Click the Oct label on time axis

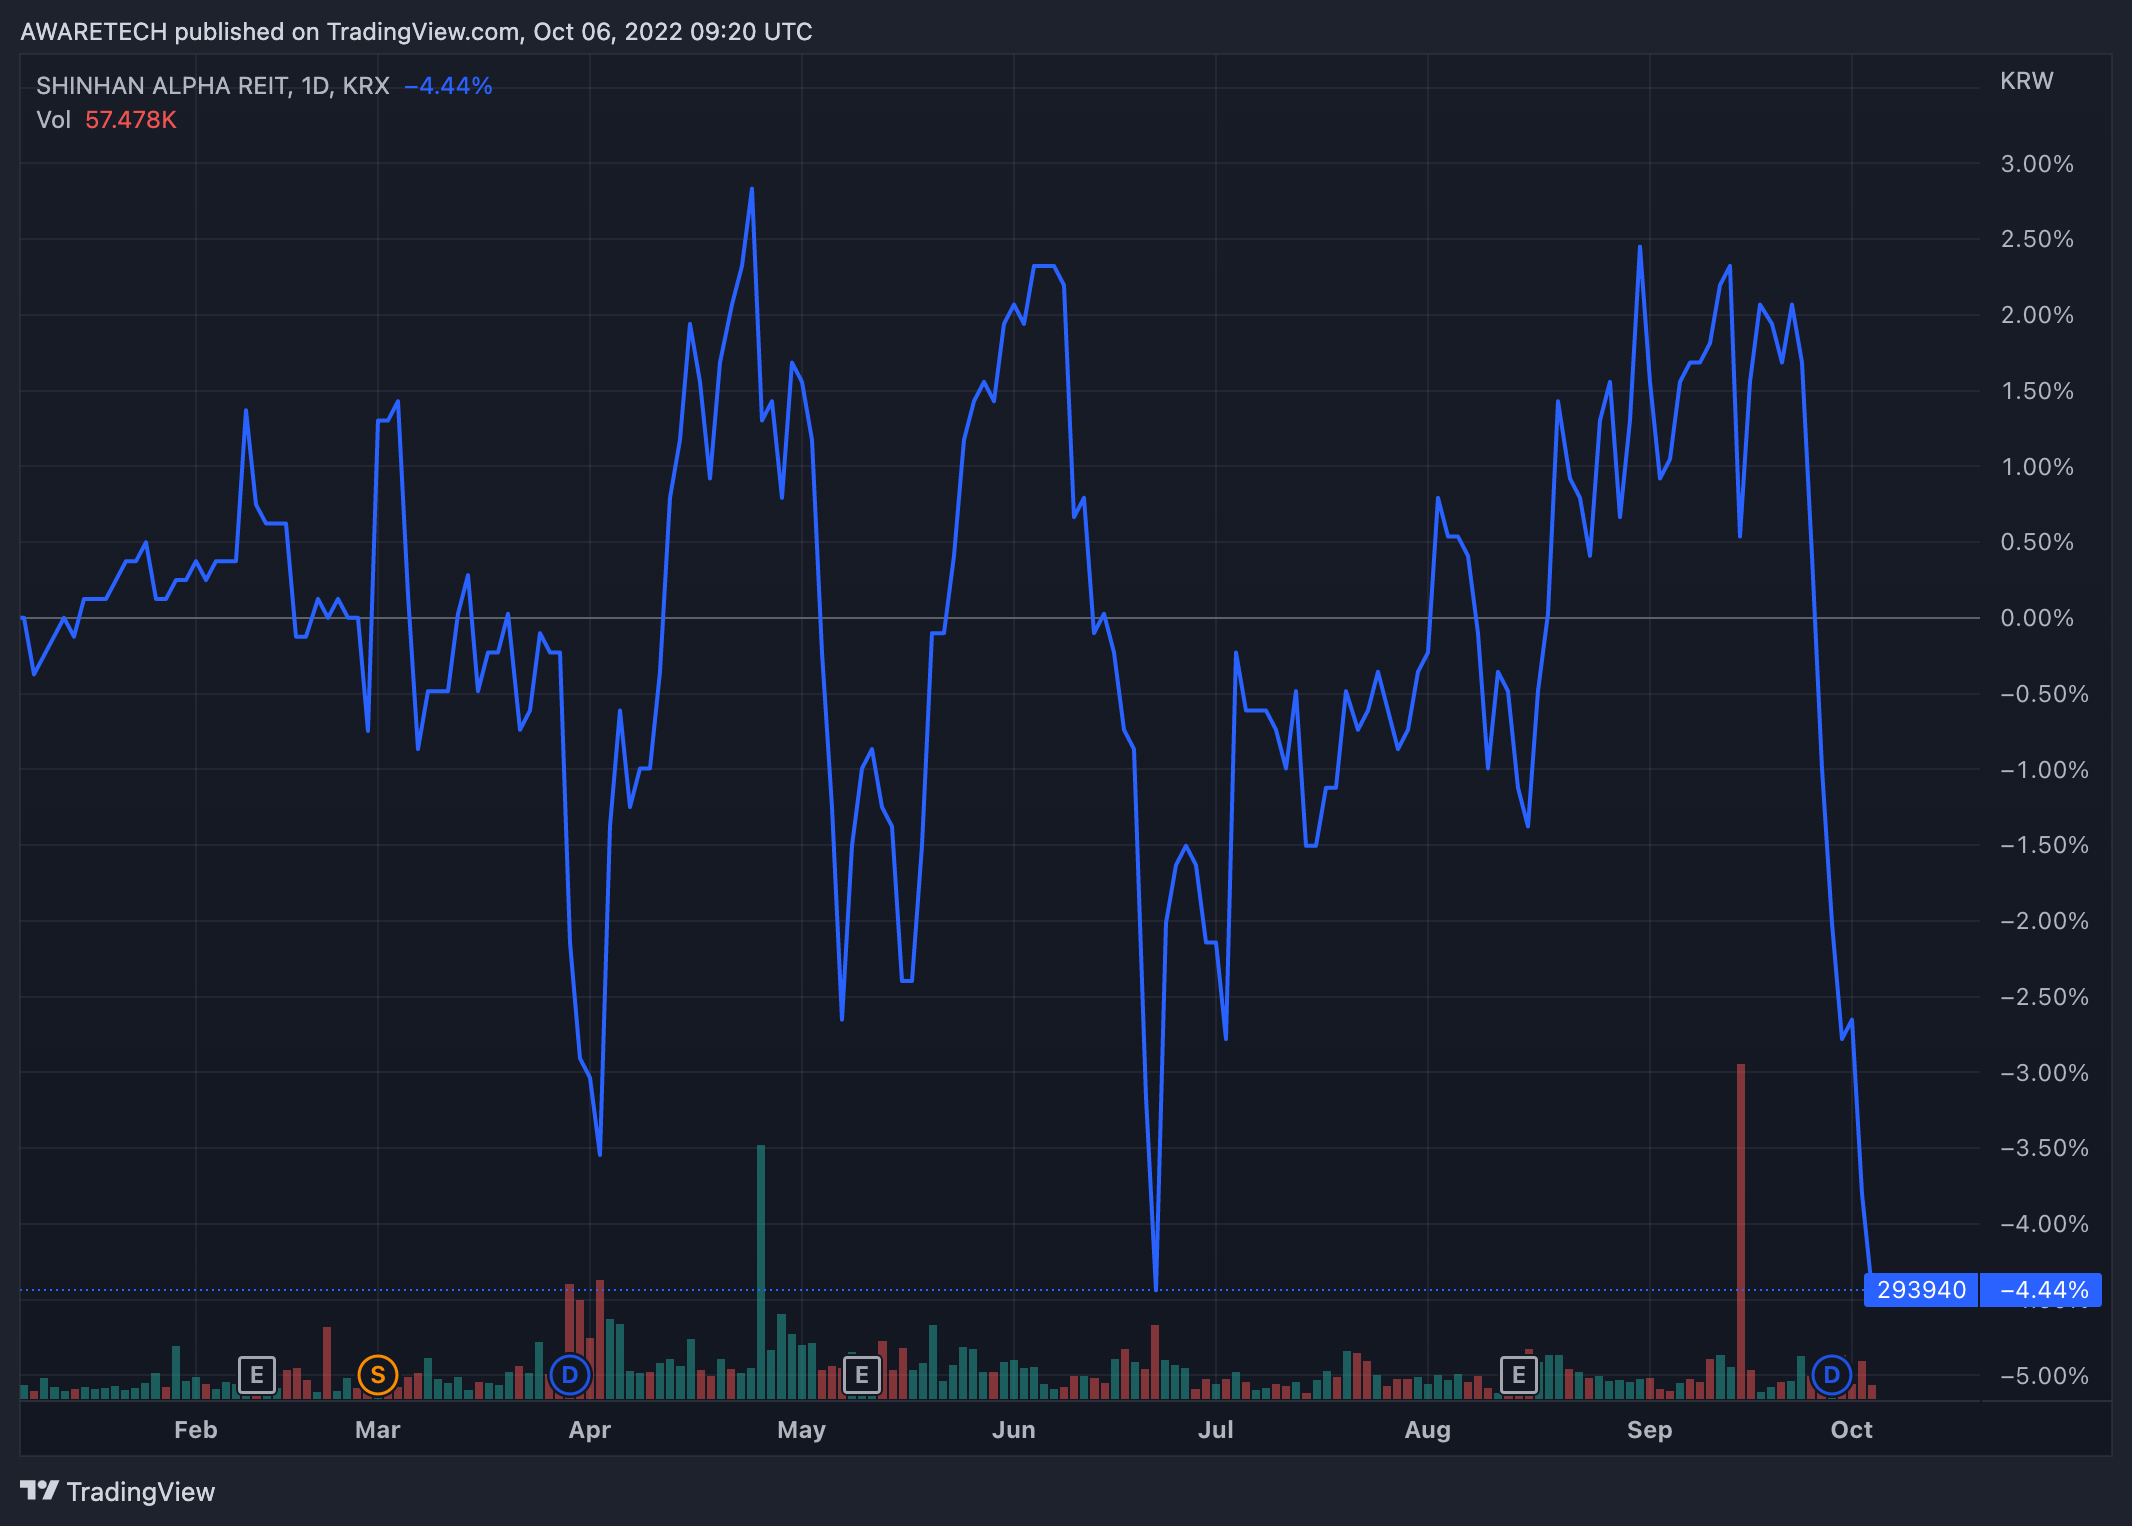click(1852, 1430)
